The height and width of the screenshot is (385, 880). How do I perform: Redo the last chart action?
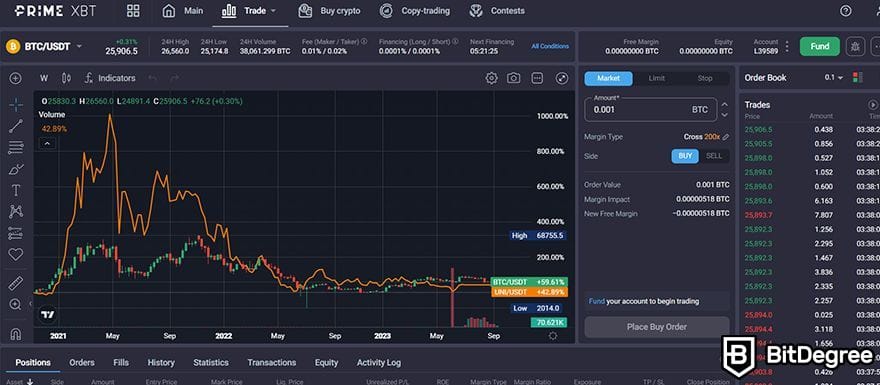click(175, 79)
